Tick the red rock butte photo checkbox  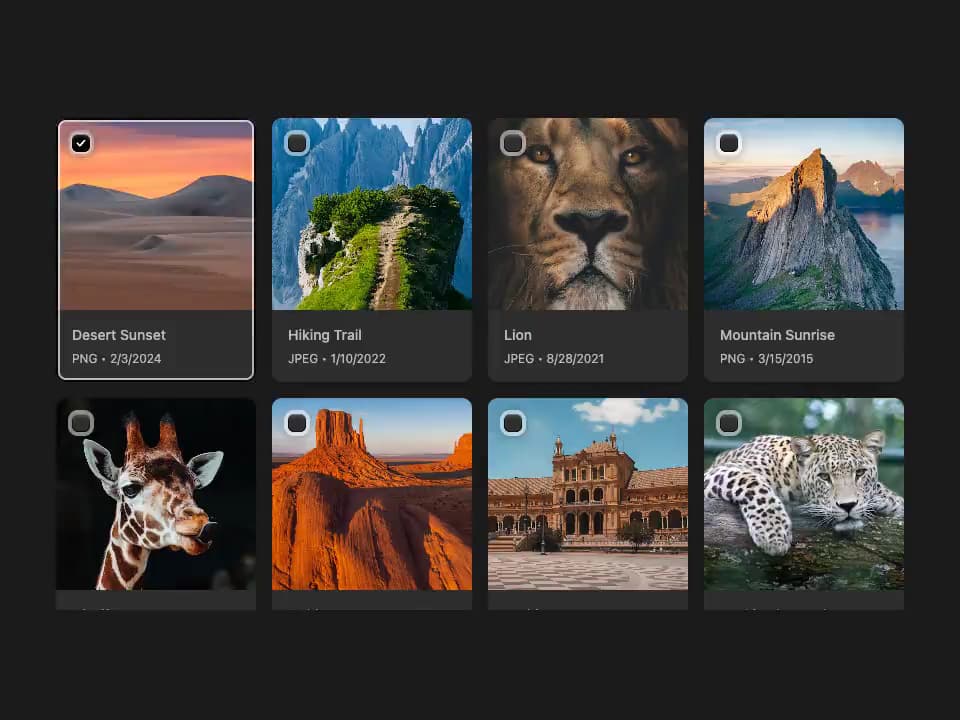pyautogui.click(x=297, y=423)
